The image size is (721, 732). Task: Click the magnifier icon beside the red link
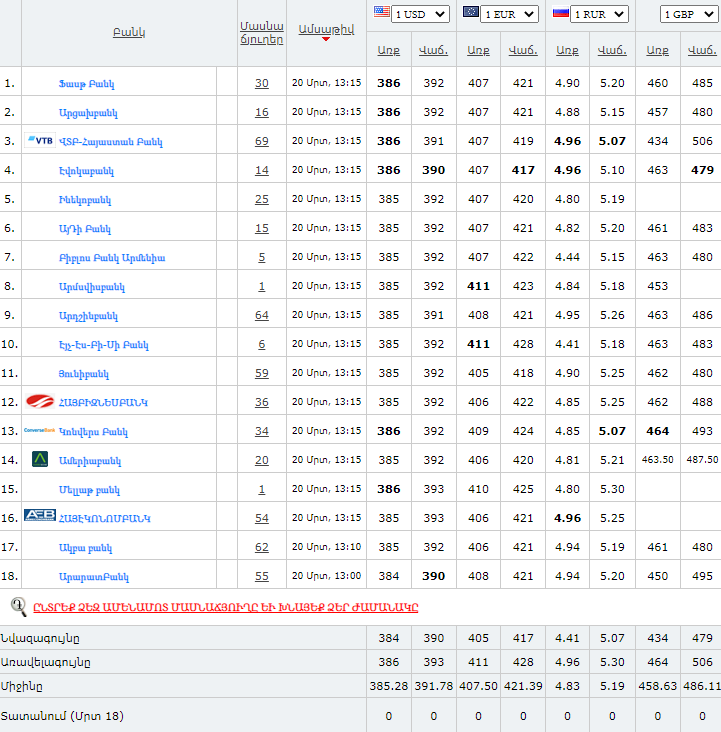19,606
